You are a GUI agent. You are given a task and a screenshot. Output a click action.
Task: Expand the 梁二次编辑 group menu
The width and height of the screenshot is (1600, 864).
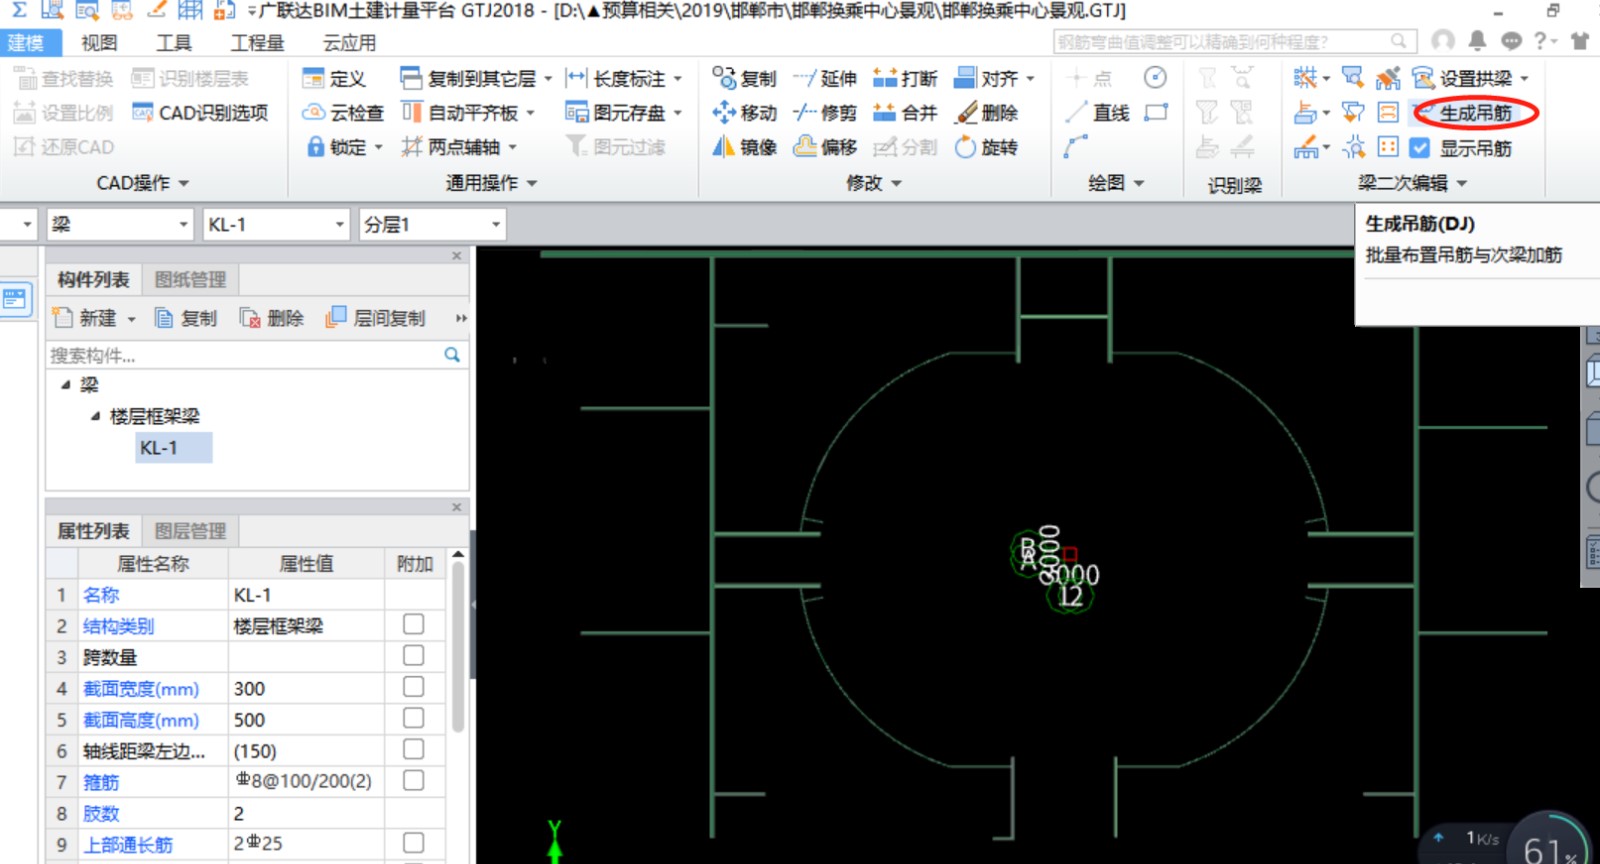(x=1412, y=183)
